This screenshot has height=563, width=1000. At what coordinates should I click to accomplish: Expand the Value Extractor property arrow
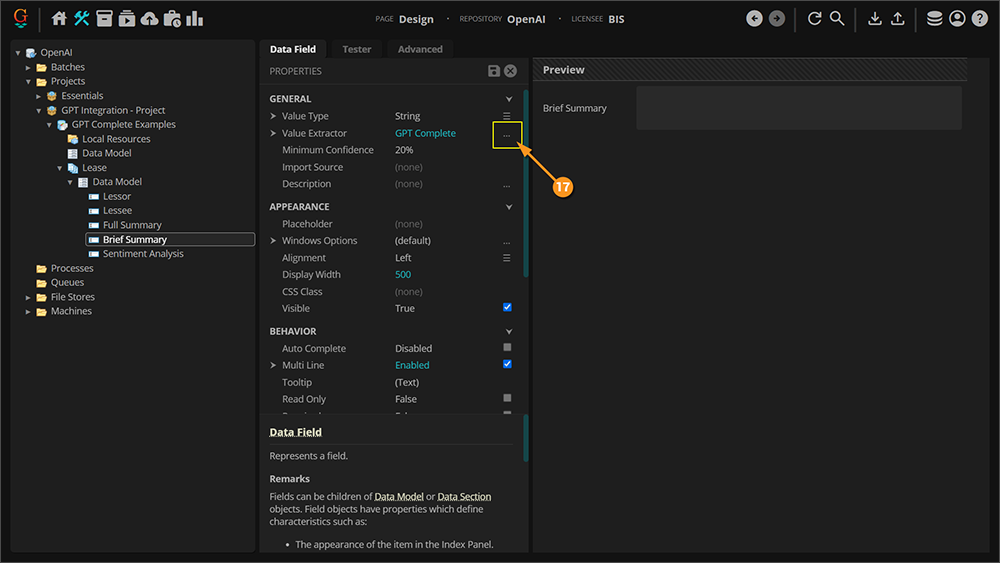274,133
